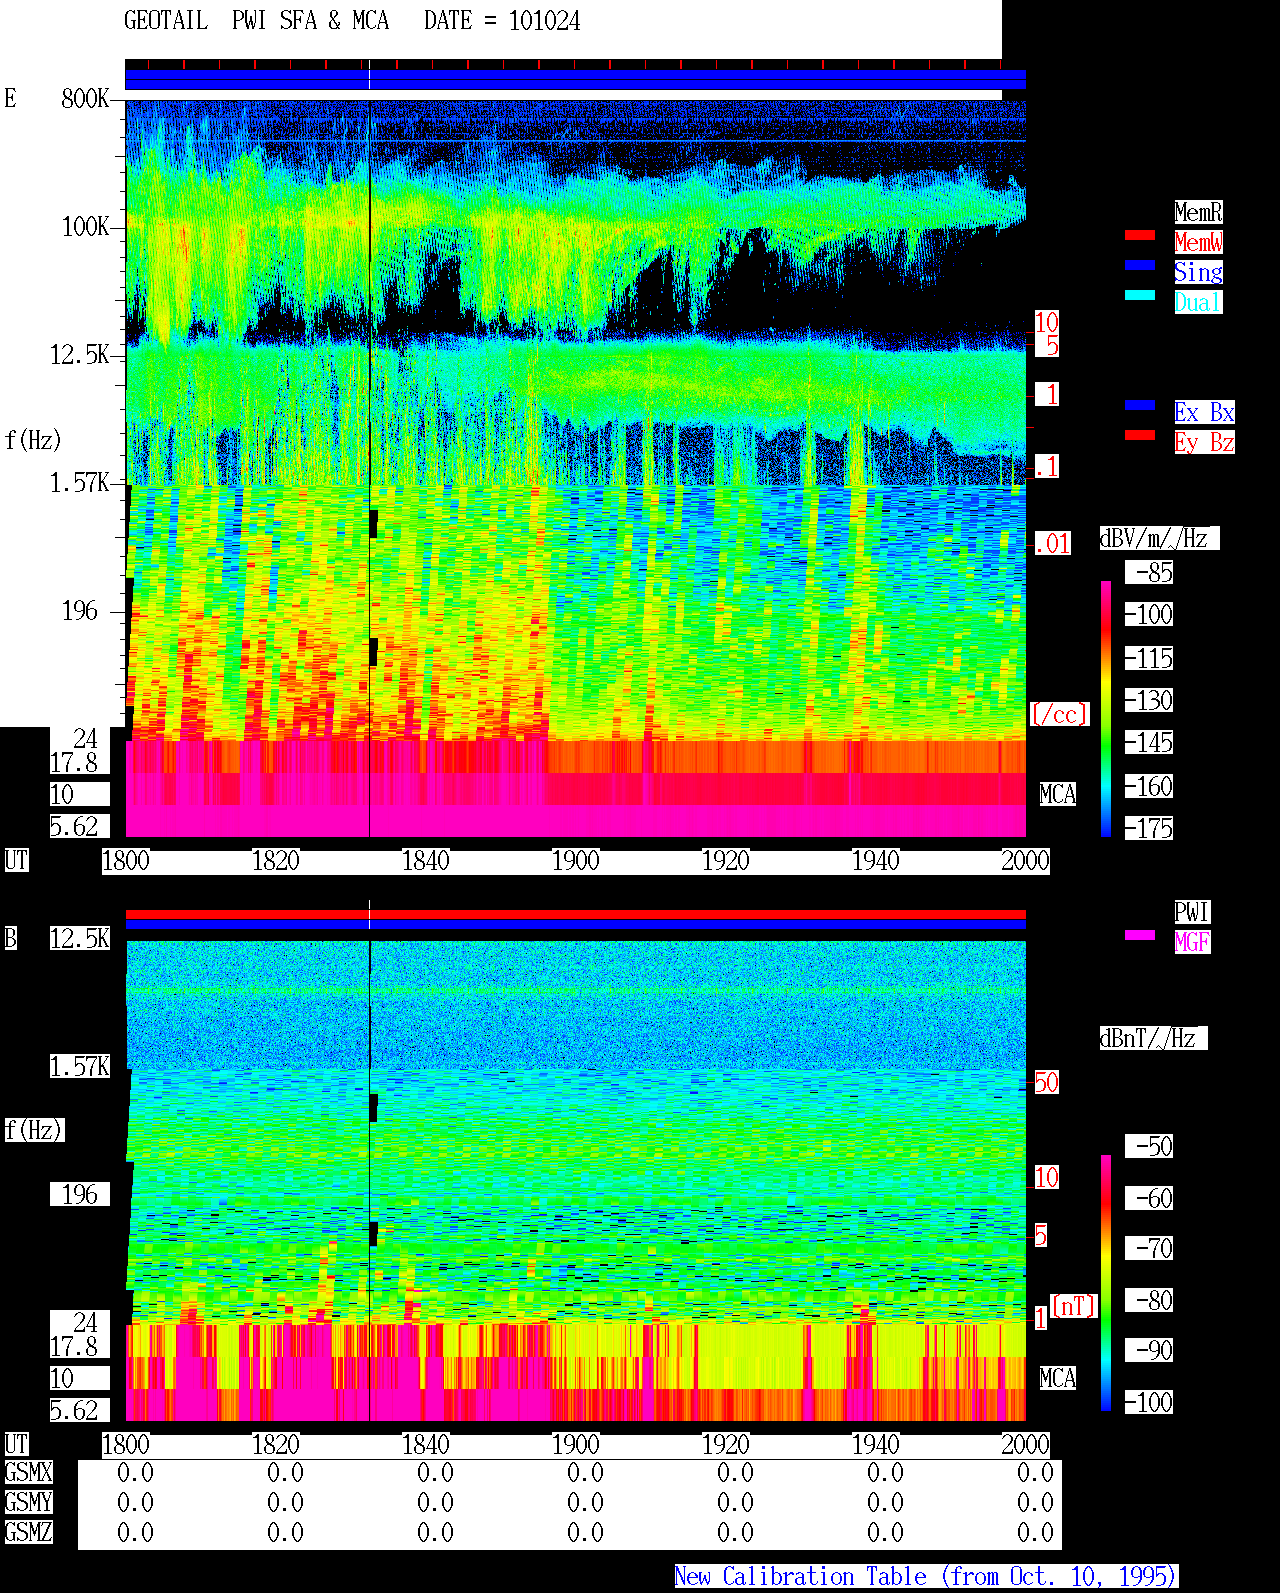Click the E panel letter label
1280x1593 pixels.
point(10,98)
